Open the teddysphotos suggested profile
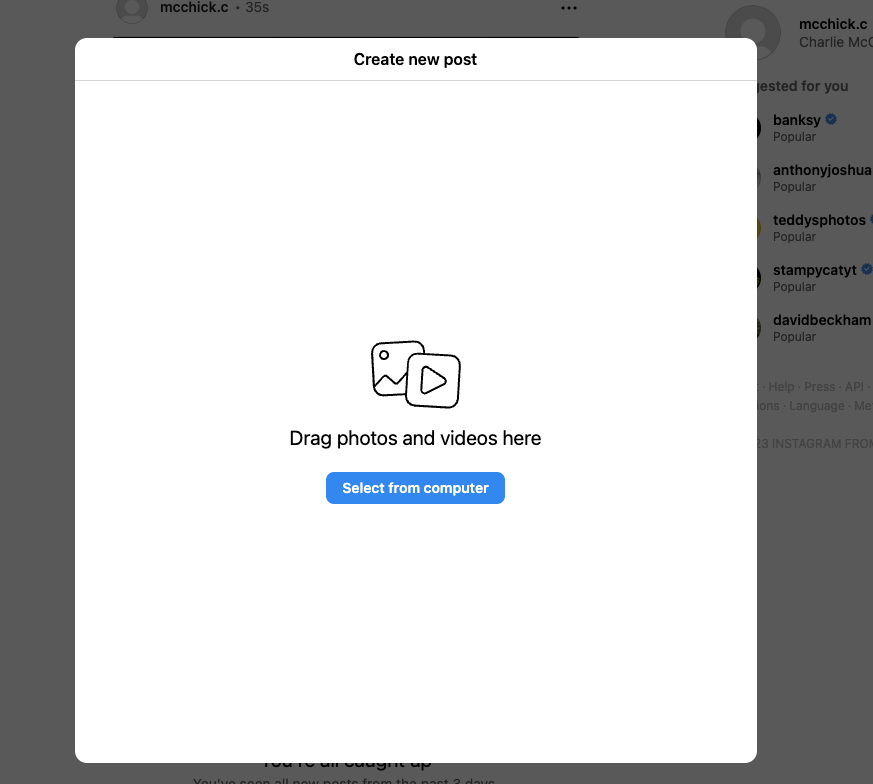This screenshot has height=784, width=873. tap(819, 220)
